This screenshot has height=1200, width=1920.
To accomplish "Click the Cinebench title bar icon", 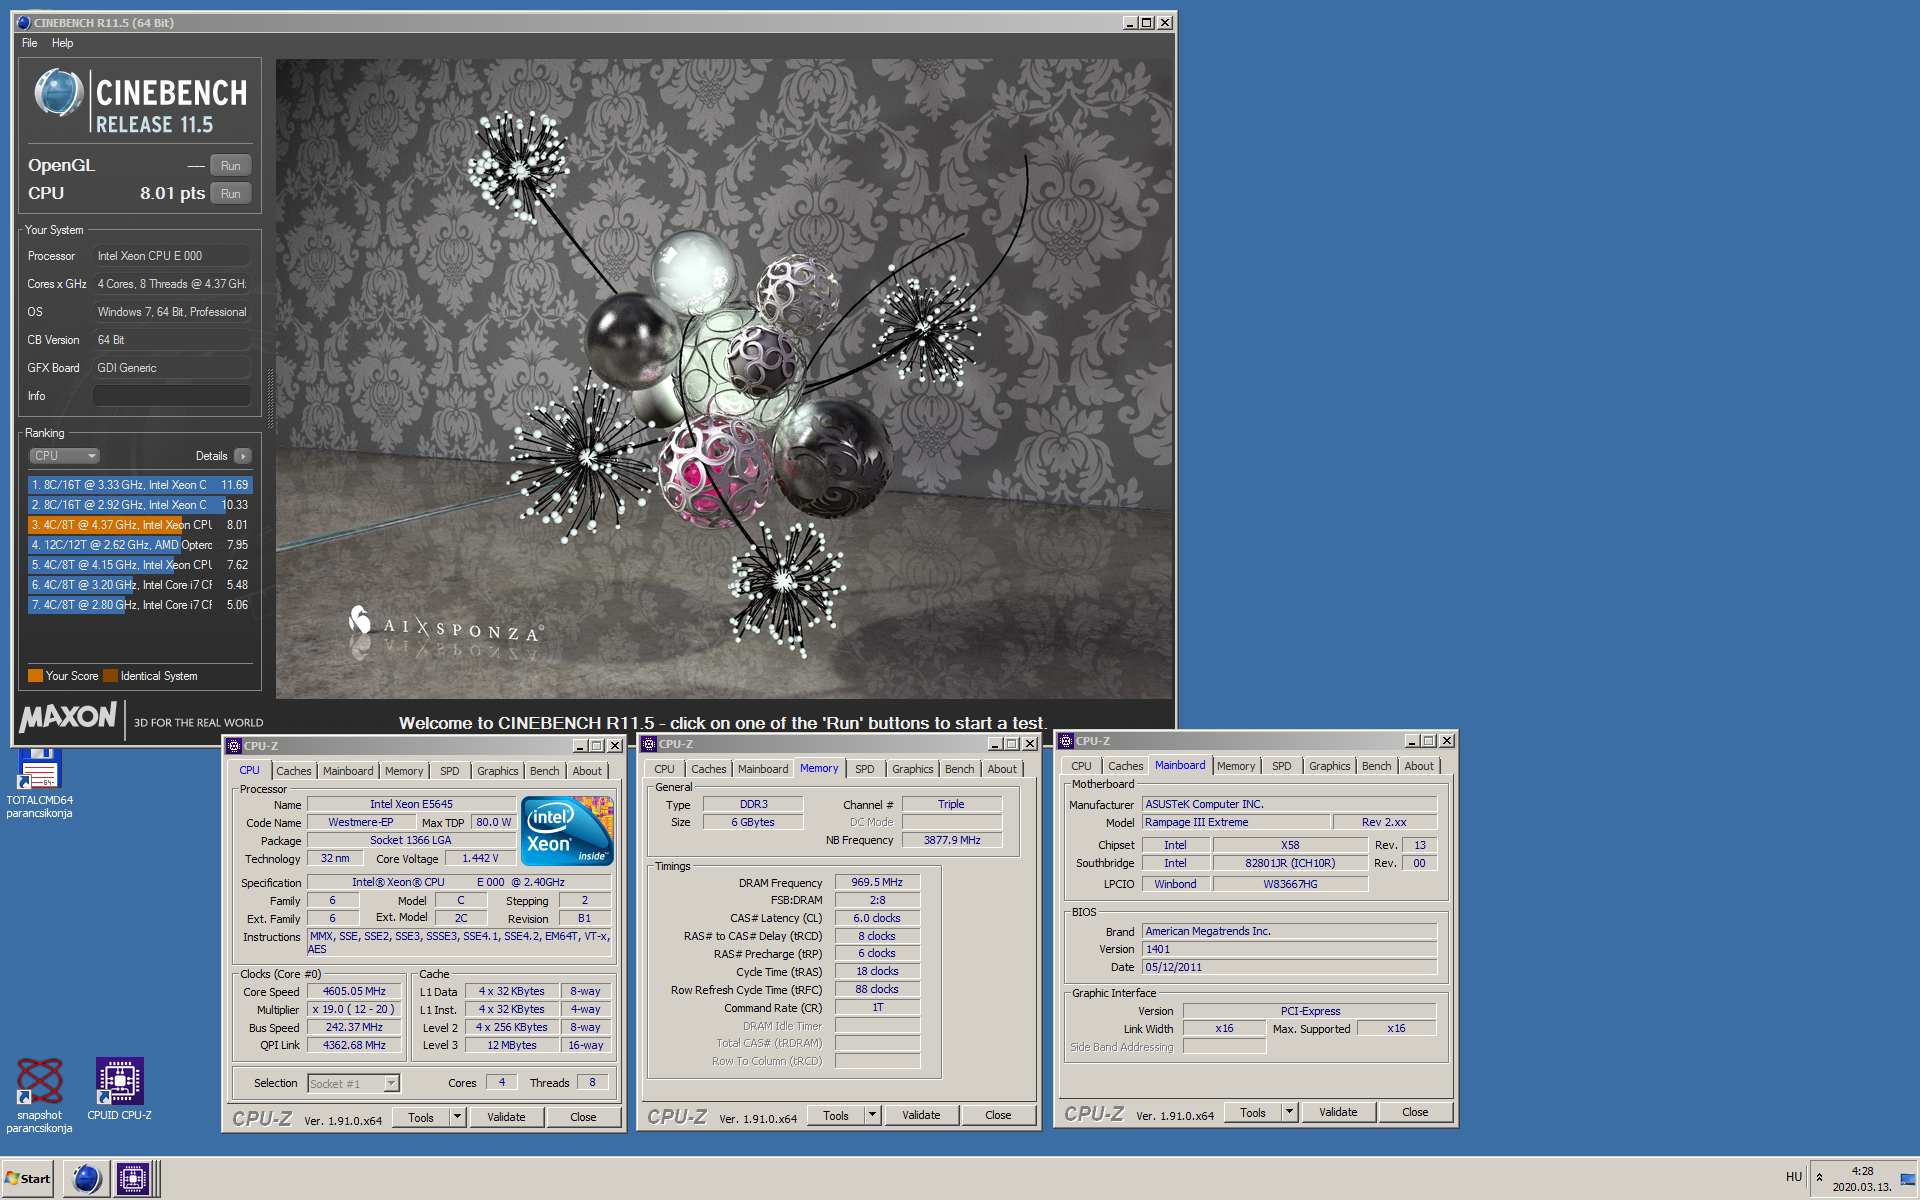I will pyautogui.click(x=23, y=22).
